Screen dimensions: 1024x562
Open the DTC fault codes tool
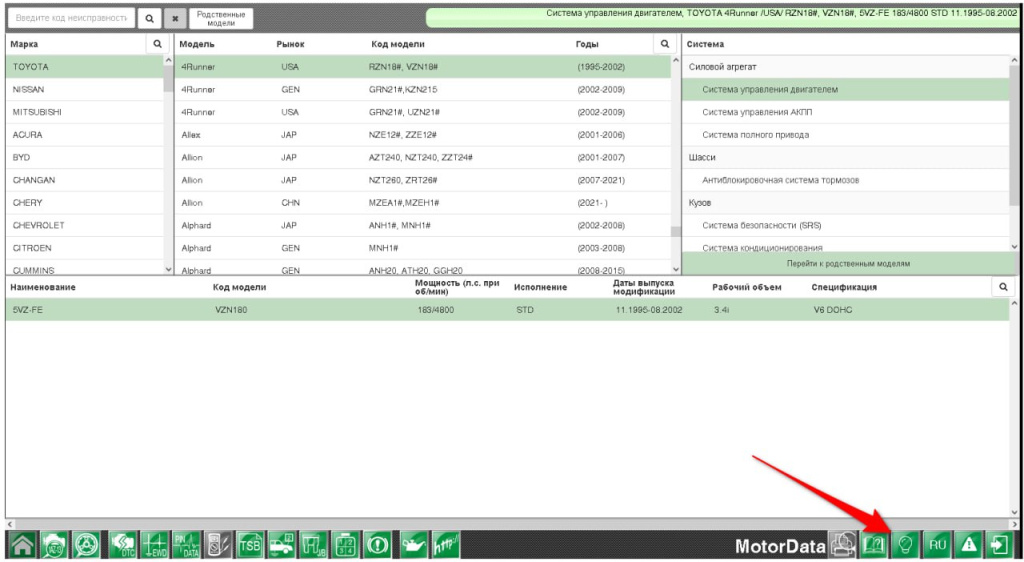123,546
